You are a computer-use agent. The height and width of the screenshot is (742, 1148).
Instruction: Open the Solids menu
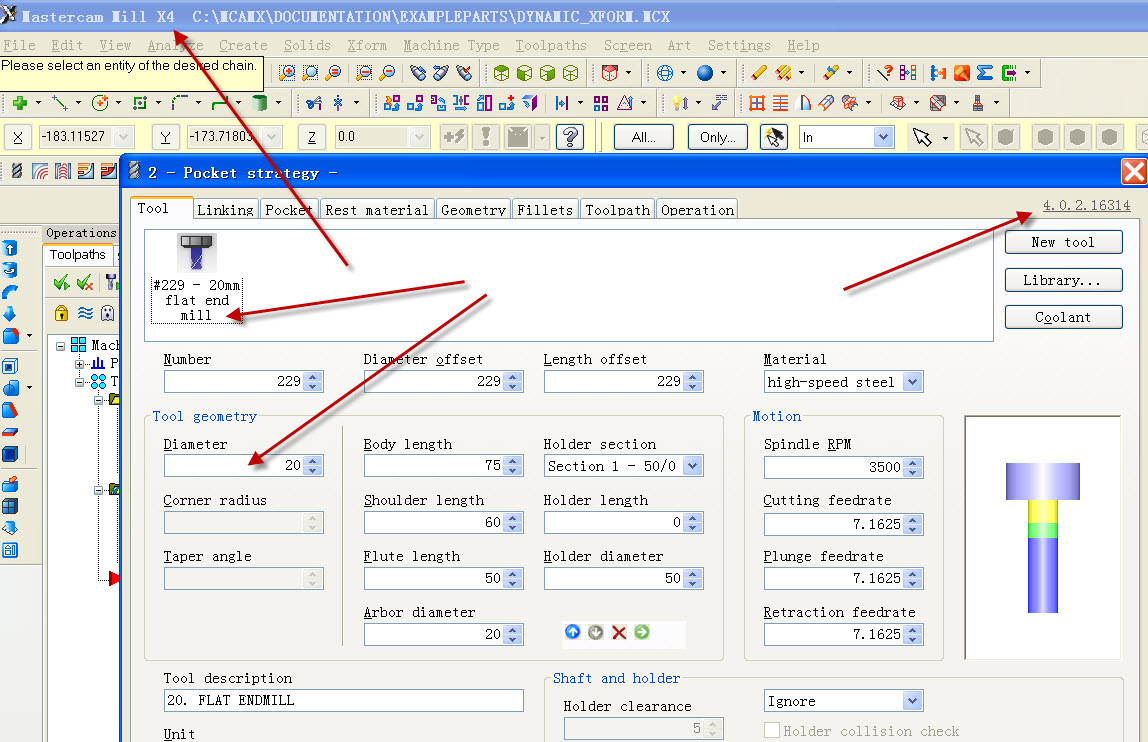307,45
